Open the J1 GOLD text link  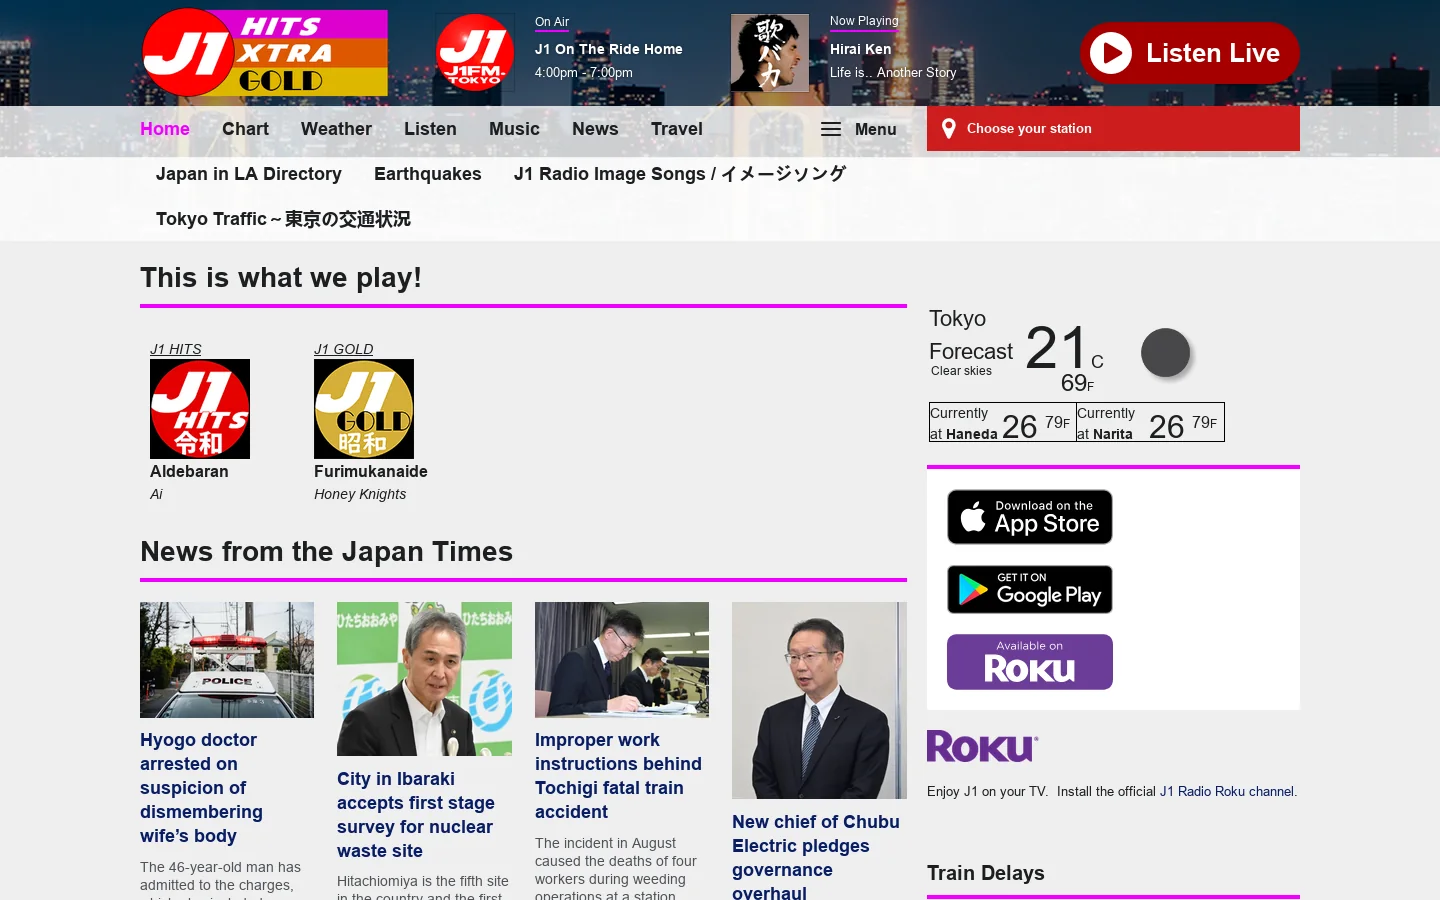(344, 349)
